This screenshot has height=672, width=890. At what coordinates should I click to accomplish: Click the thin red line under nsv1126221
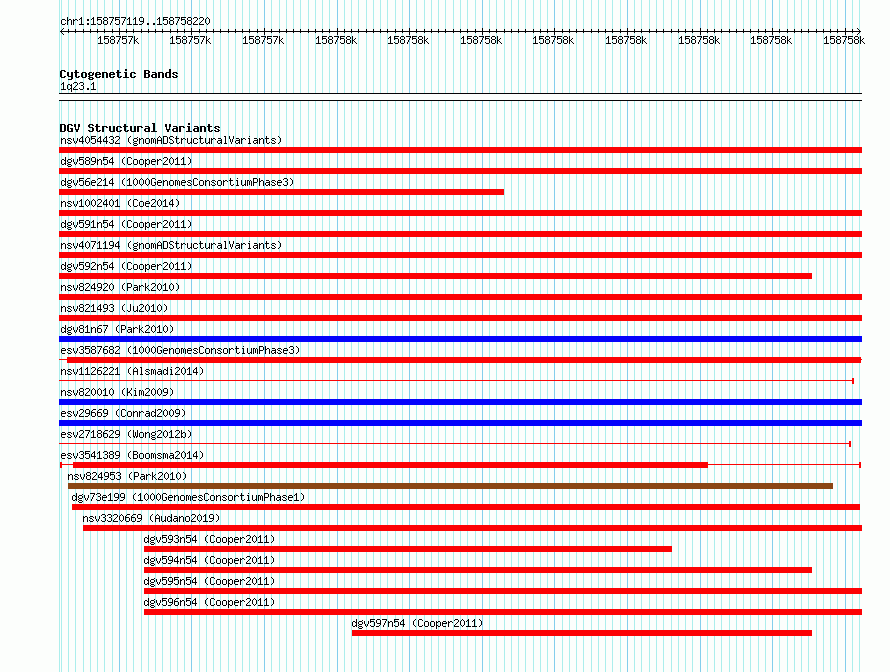coord(456,381)
